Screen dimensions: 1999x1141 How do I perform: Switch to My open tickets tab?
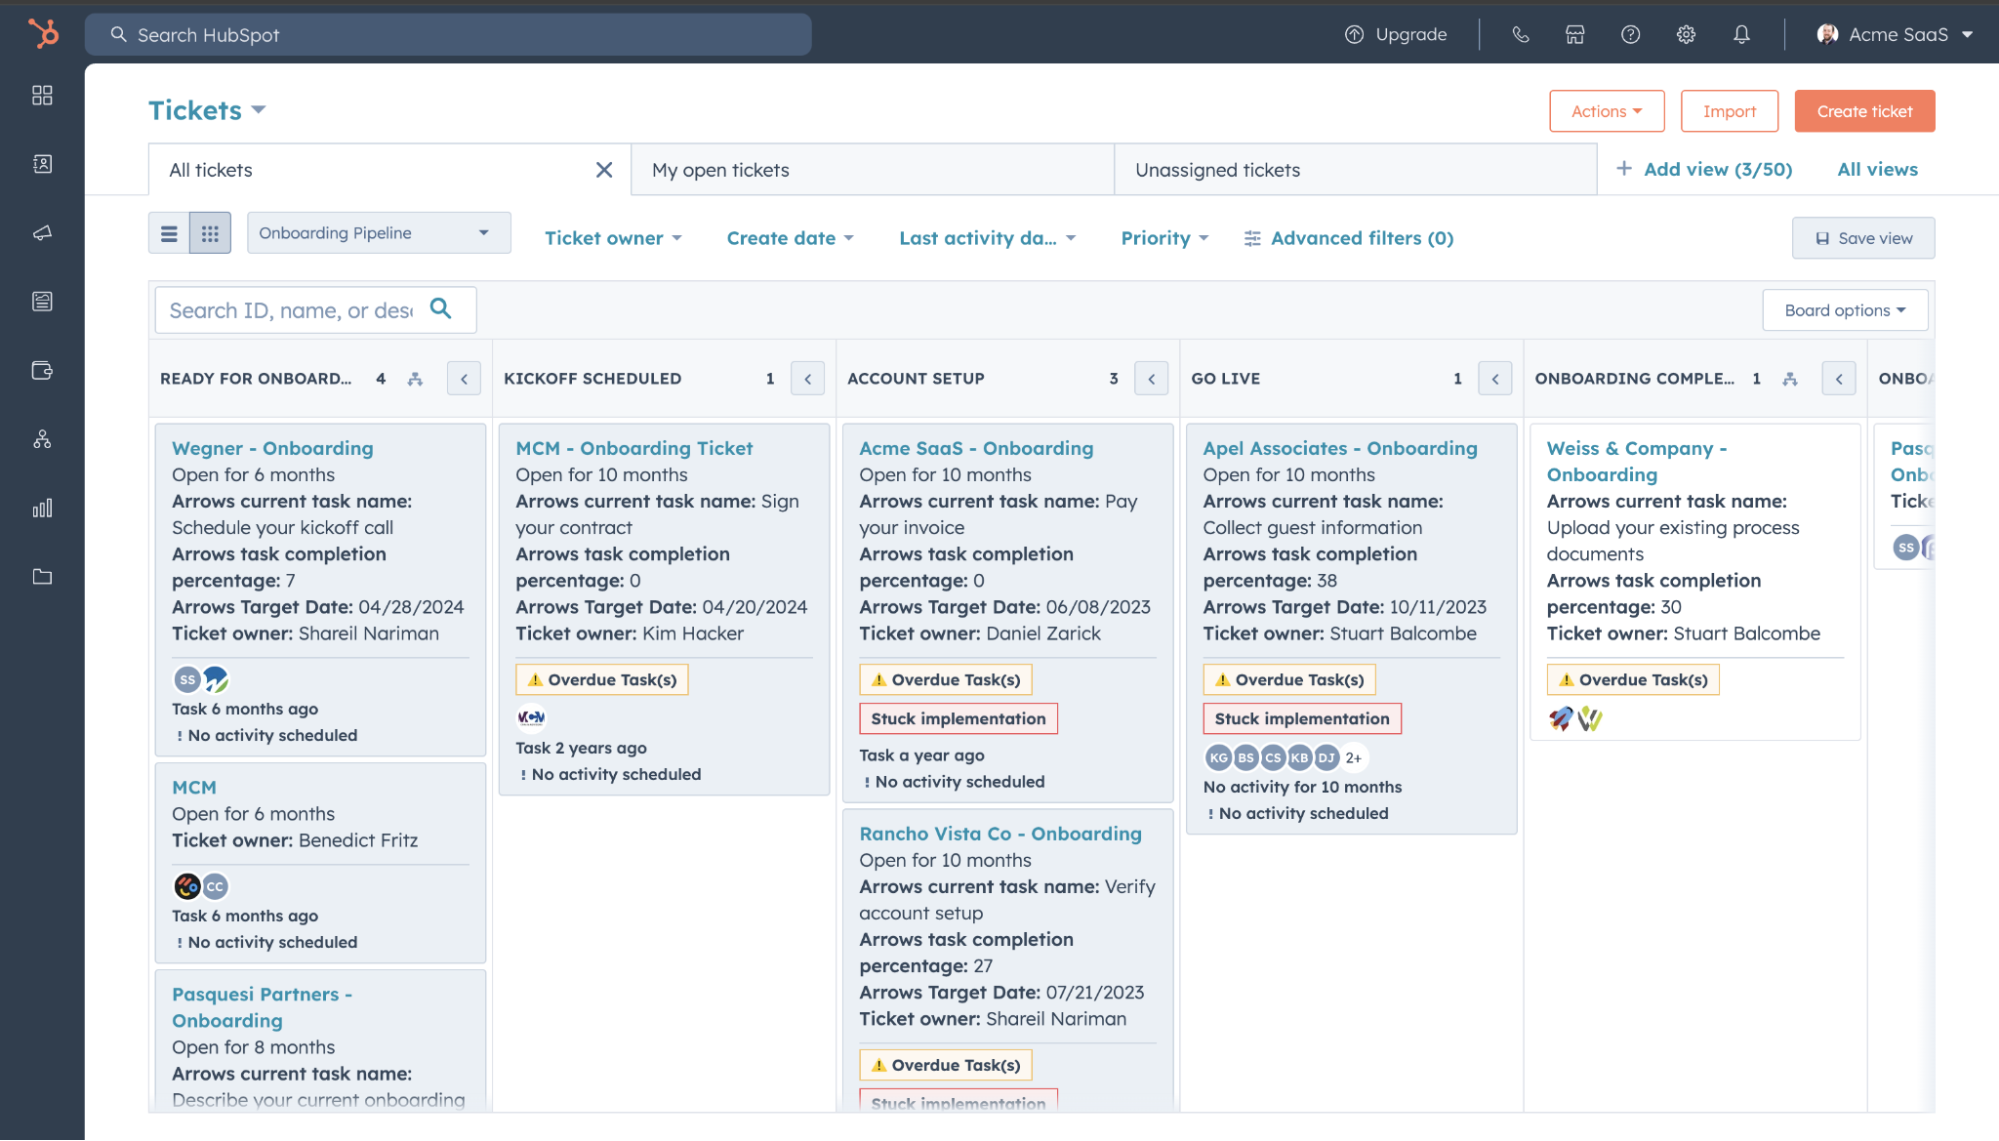coord(872,170)
